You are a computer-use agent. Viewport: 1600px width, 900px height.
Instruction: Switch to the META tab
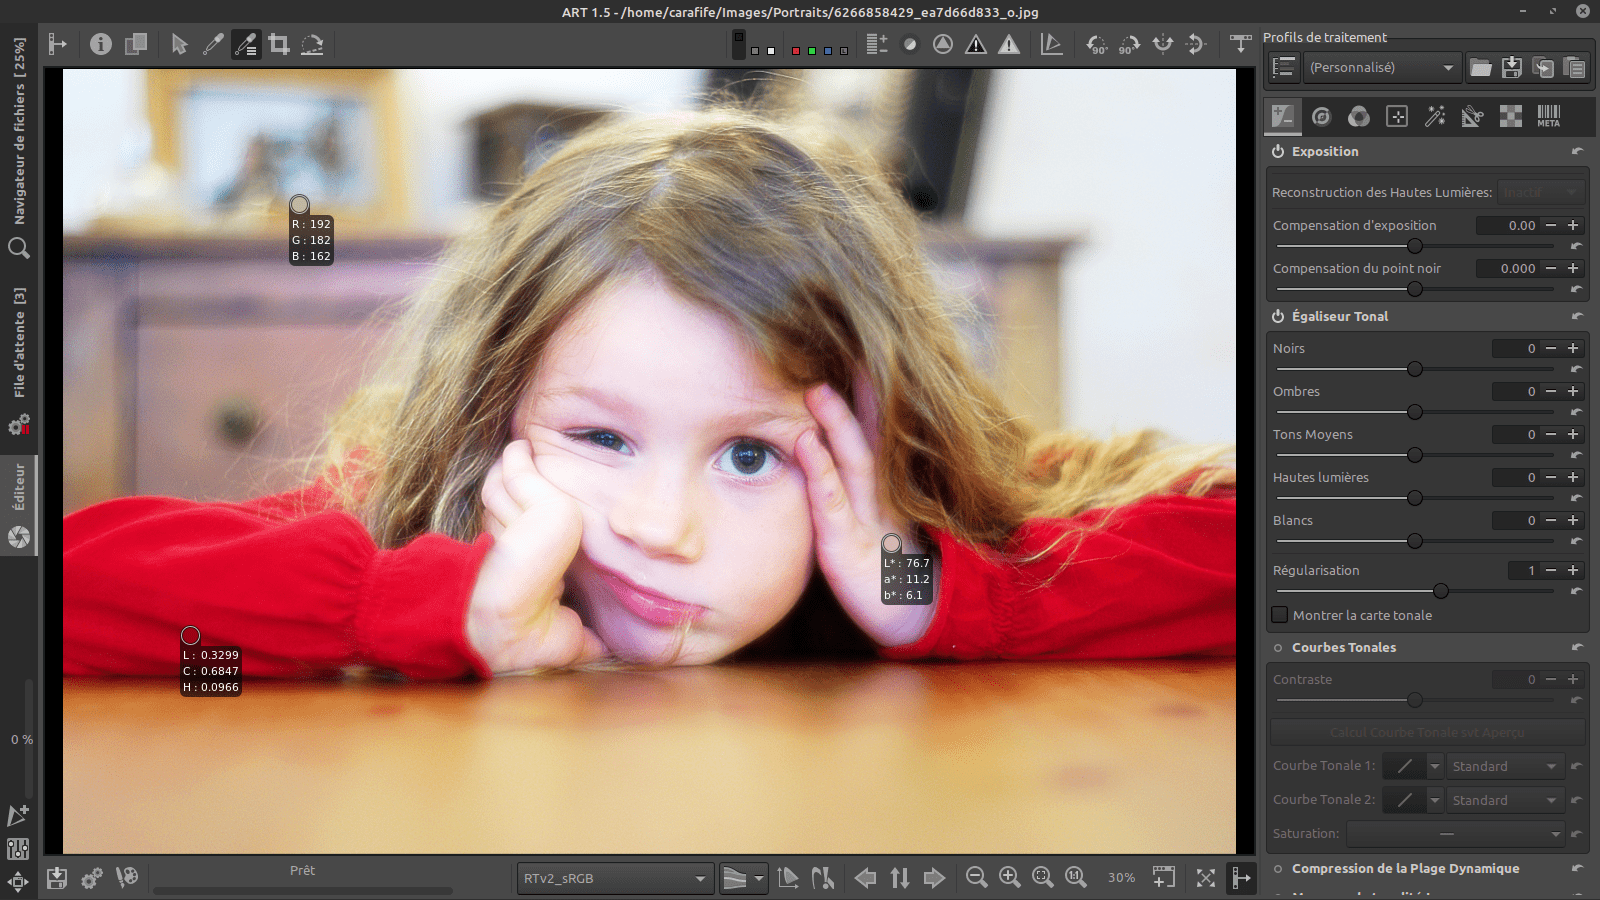(x=1549, y=116)
